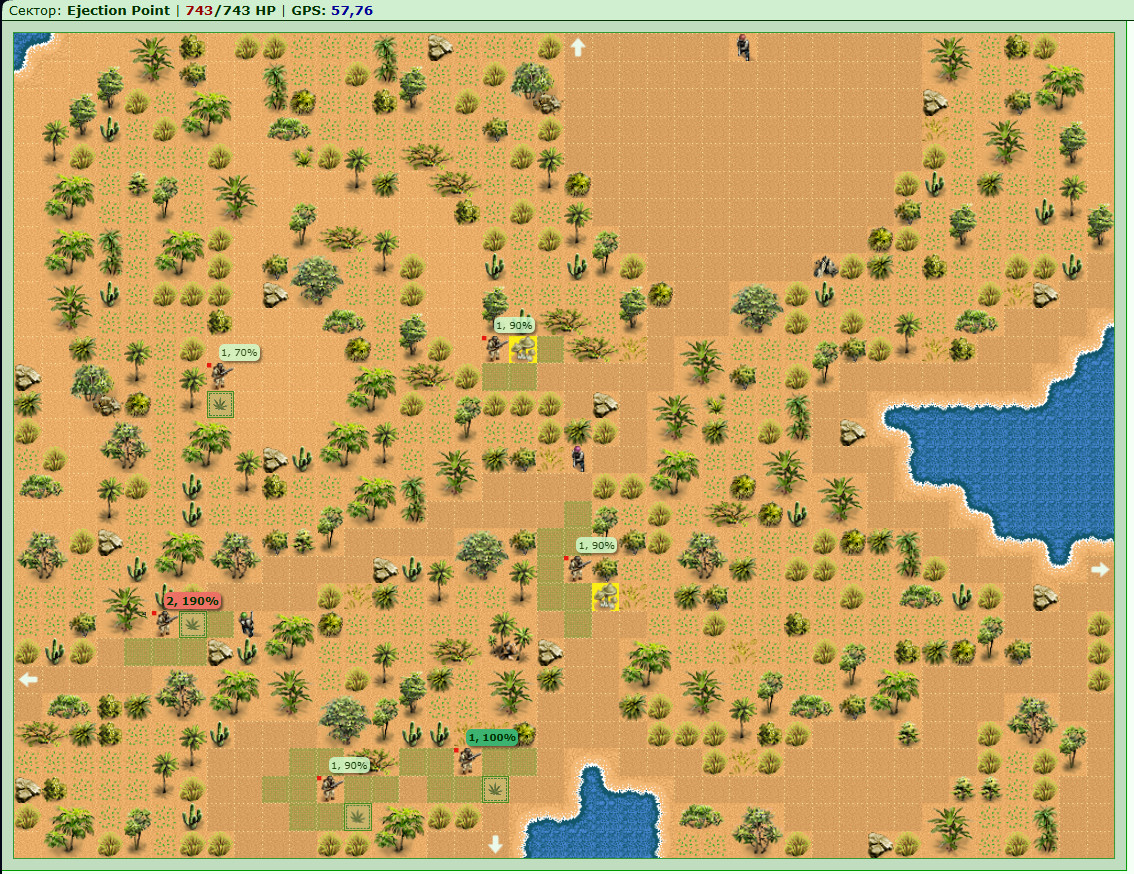Click the green-helmeted character near "2, 190%"

[x=247, y=624]
